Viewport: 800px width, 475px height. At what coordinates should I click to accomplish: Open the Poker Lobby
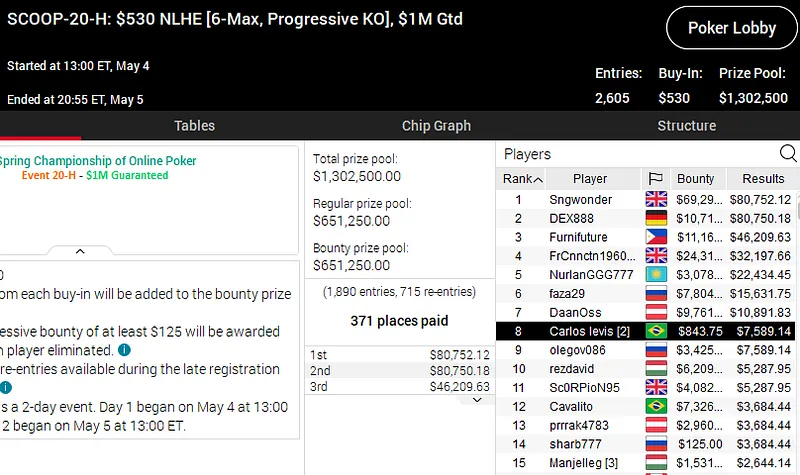pyautogui.click(x=731, y=29)
